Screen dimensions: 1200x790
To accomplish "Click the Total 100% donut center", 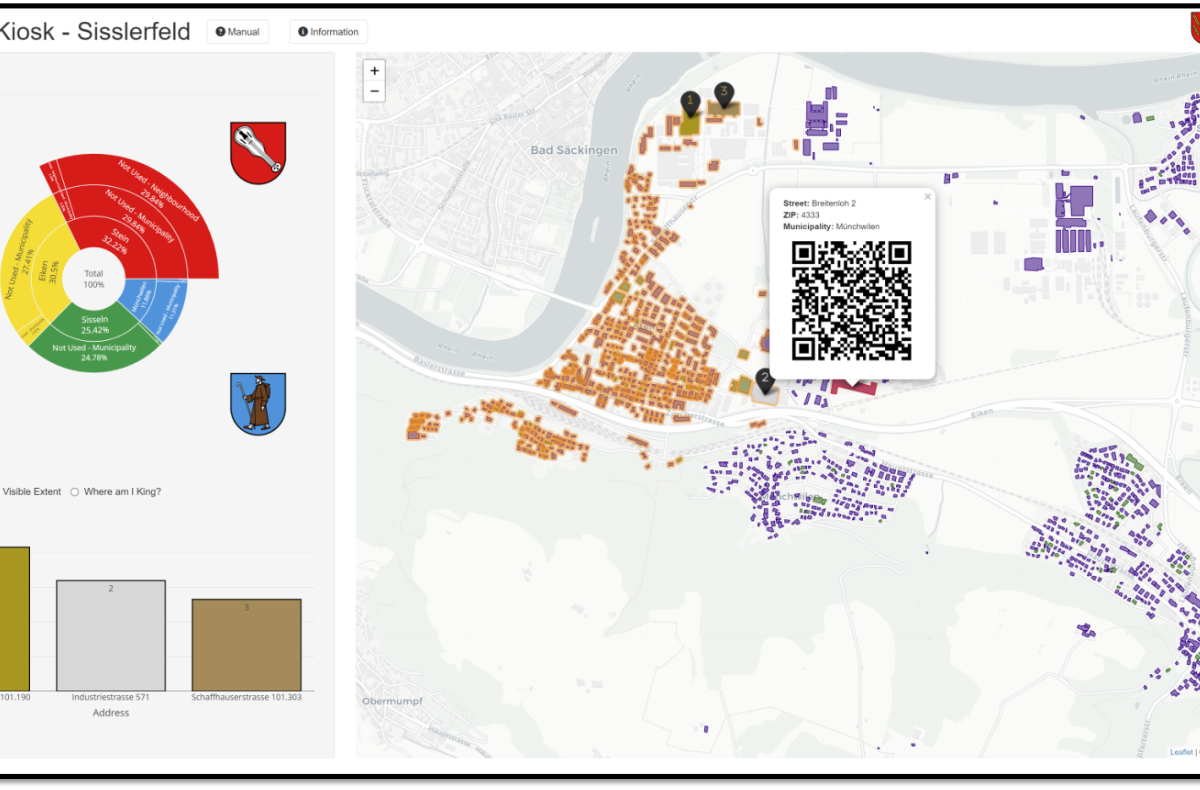I will 93,277.
